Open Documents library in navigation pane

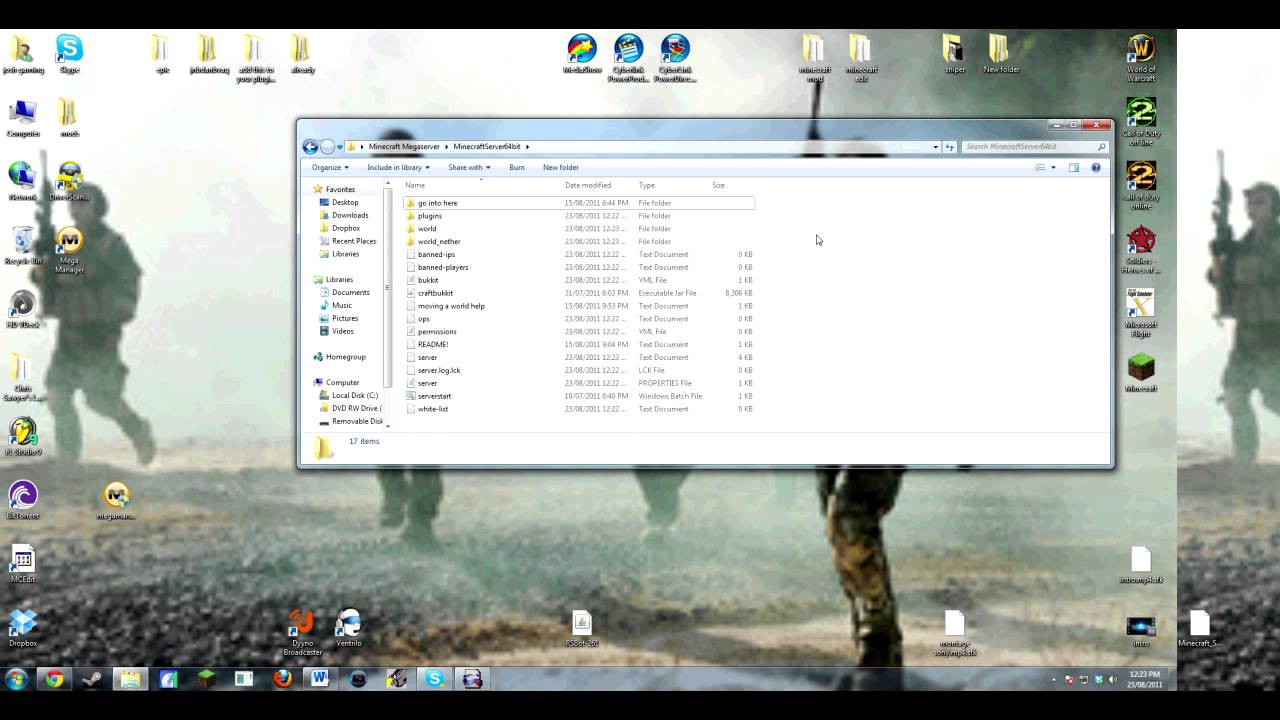tap(350, 292)
